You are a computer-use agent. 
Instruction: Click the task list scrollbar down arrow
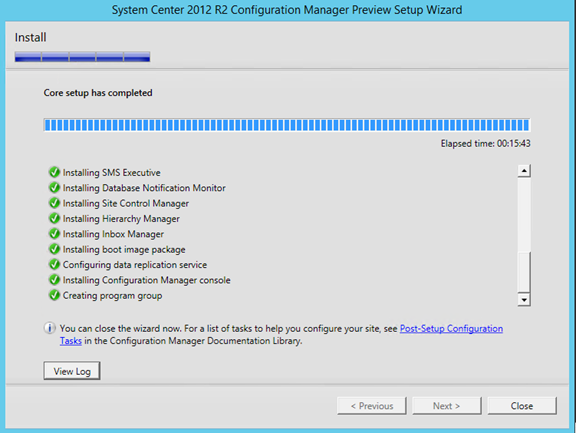point(524,300)
